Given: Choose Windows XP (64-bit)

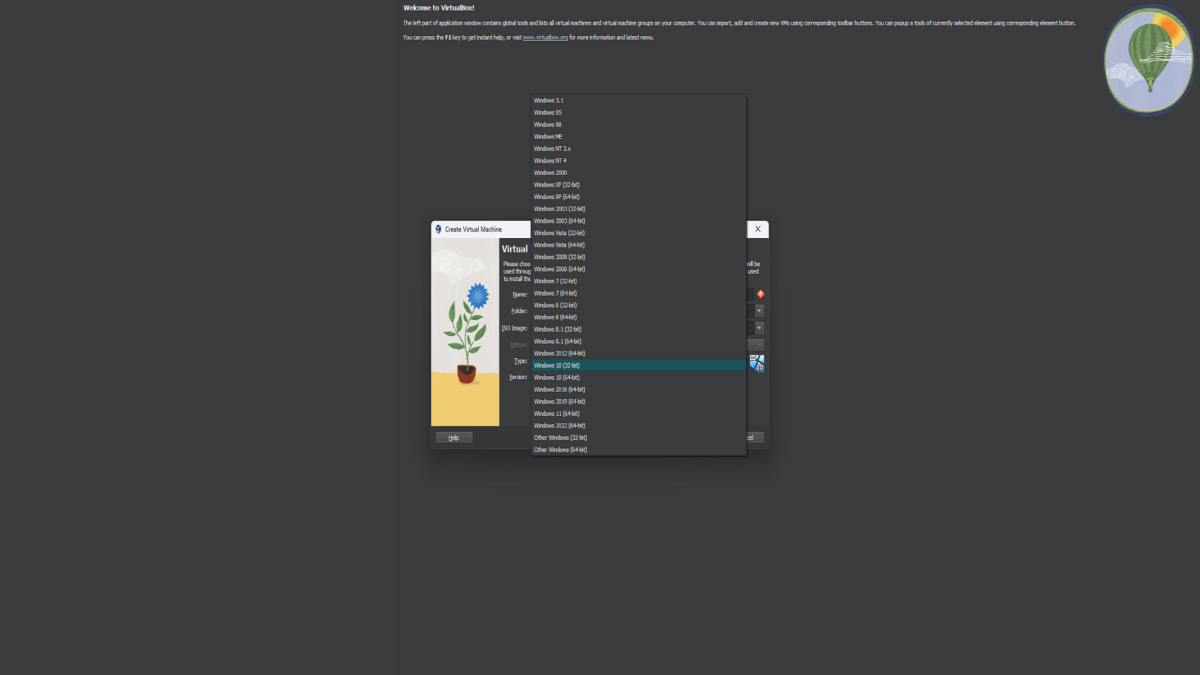Looking at the screenshot, I should pyautogui.click(x=639, y=197).
